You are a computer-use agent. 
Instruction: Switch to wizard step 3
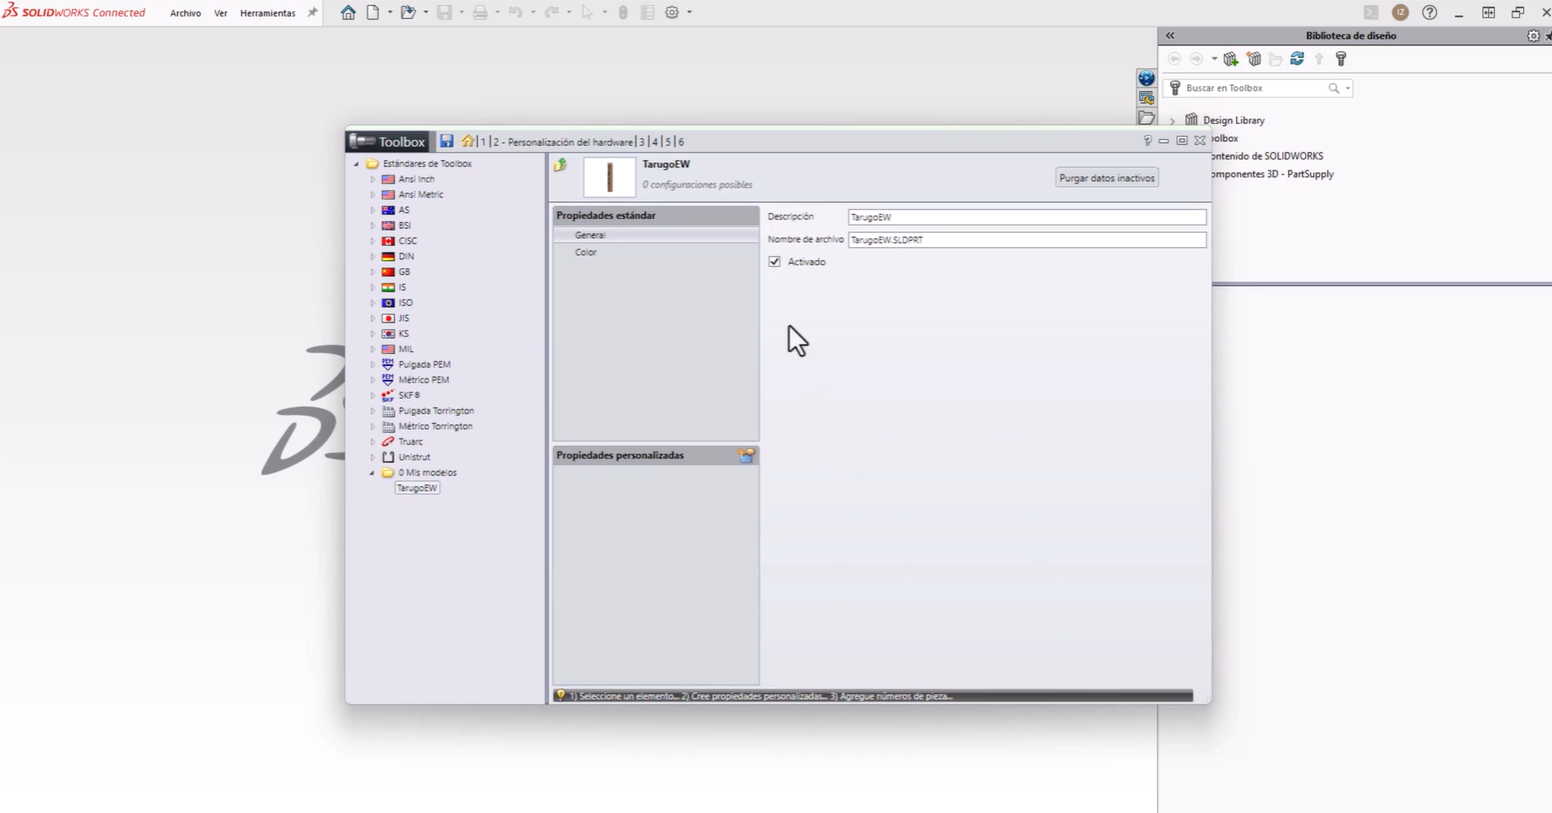[x=642, y=141]
